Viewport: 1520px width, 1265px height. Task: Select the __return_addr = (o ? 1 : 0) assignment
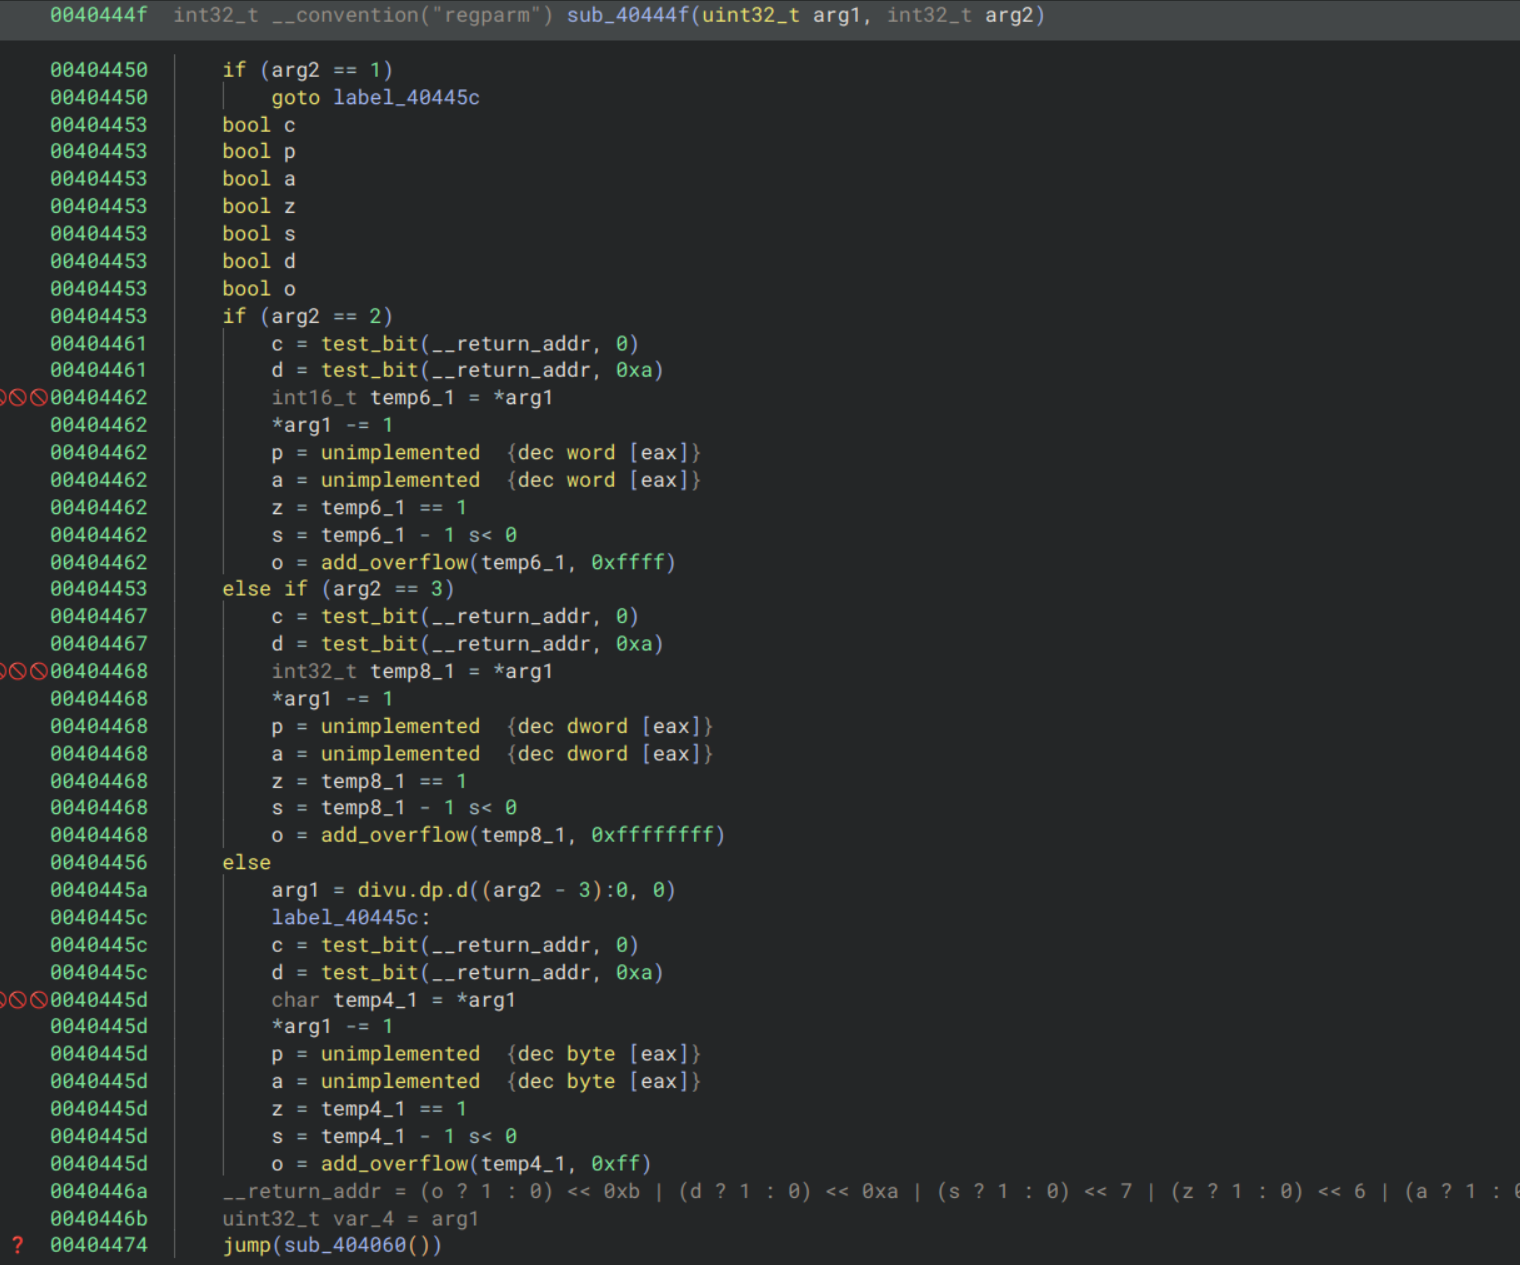tap(871, 1191)
